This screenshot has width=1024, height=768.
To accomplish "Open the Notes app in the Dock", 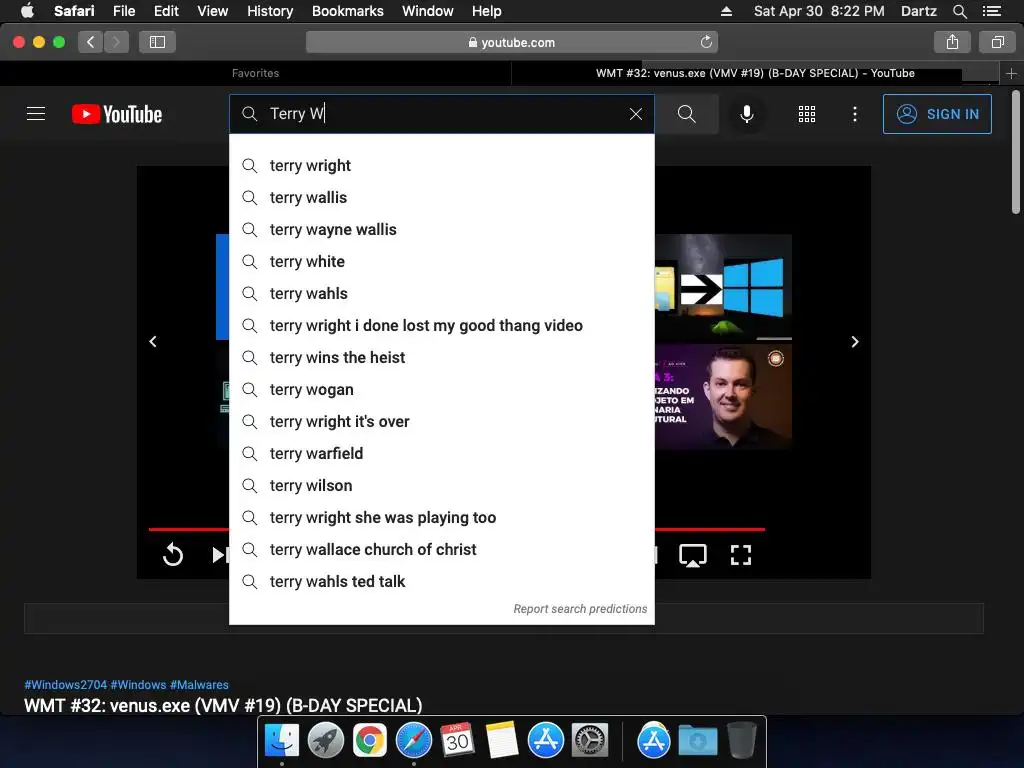I will pyautogui.click(x=502, y=741).
